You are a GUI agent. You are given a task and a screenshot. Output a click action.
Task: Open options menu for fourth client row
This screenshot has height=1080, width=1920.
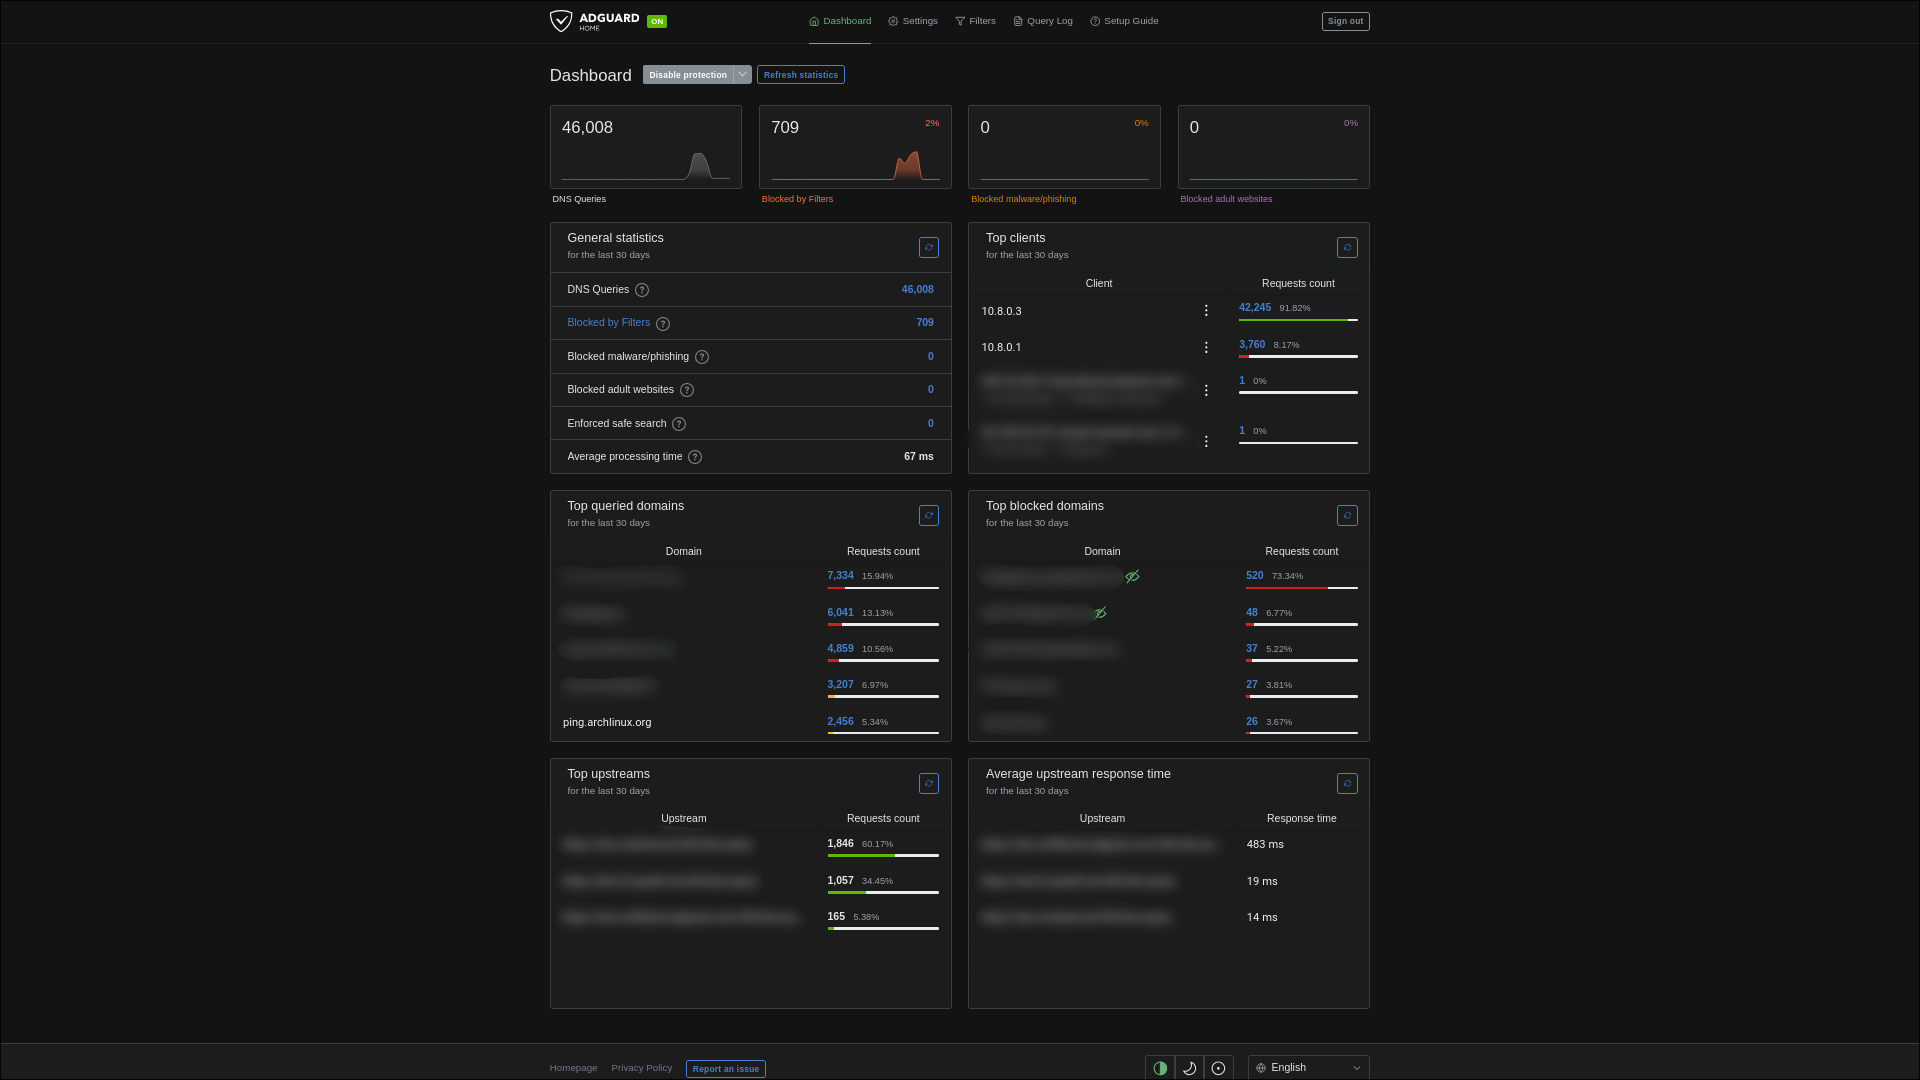[x=1206, y=441]
